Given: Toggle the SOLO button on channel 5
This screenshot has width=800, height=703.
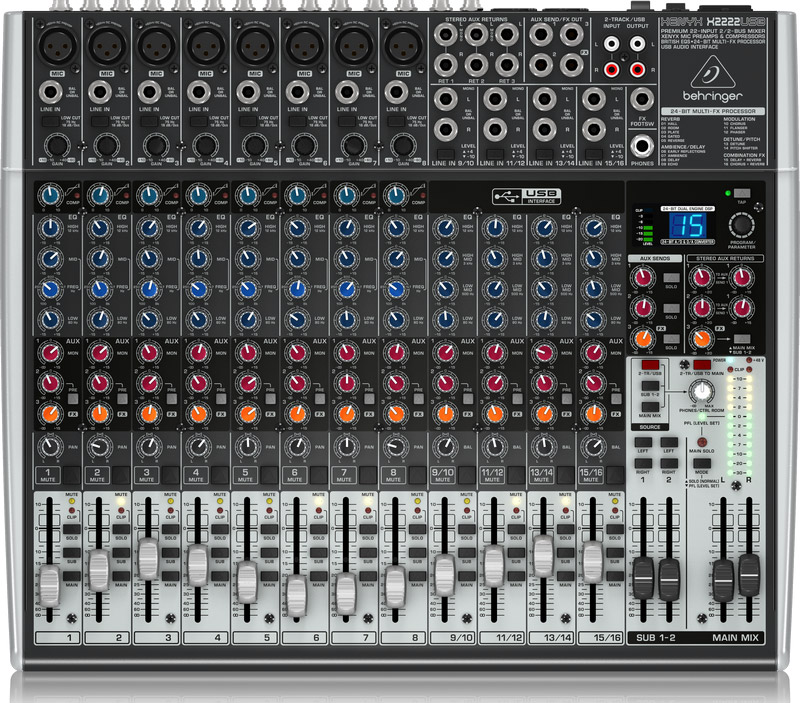Looking at the screenshot, I should [269, 529].
